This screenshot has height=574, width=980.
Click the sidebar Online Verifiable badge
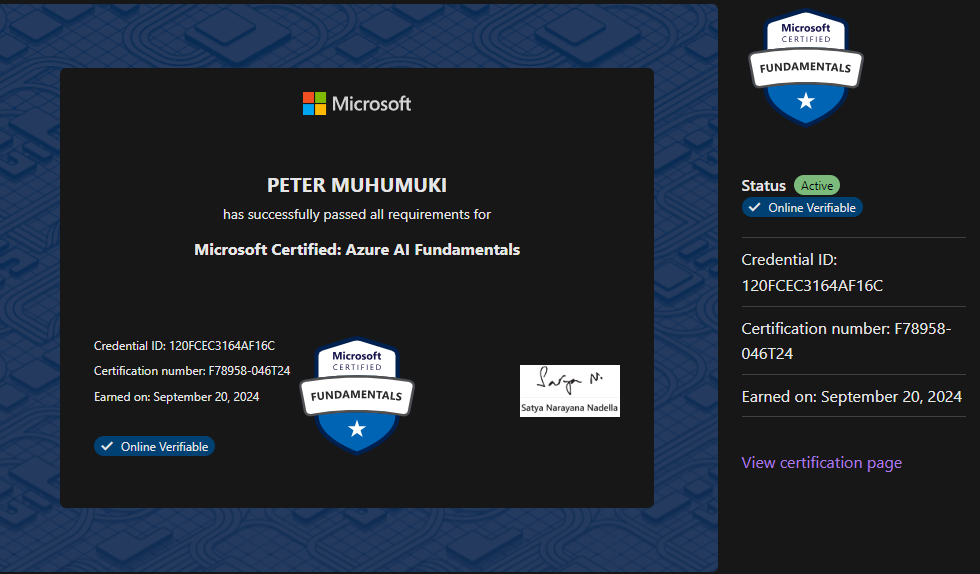pos(802,208)
